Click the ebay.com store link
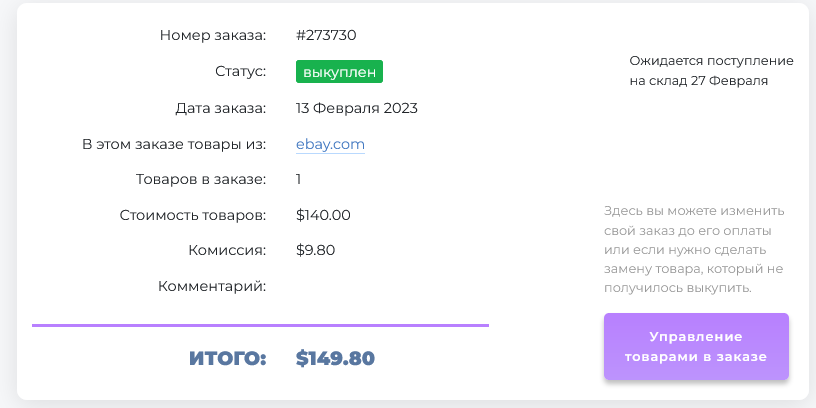The width and height of the screenshot is (816, 408). (x=330, y=144)
